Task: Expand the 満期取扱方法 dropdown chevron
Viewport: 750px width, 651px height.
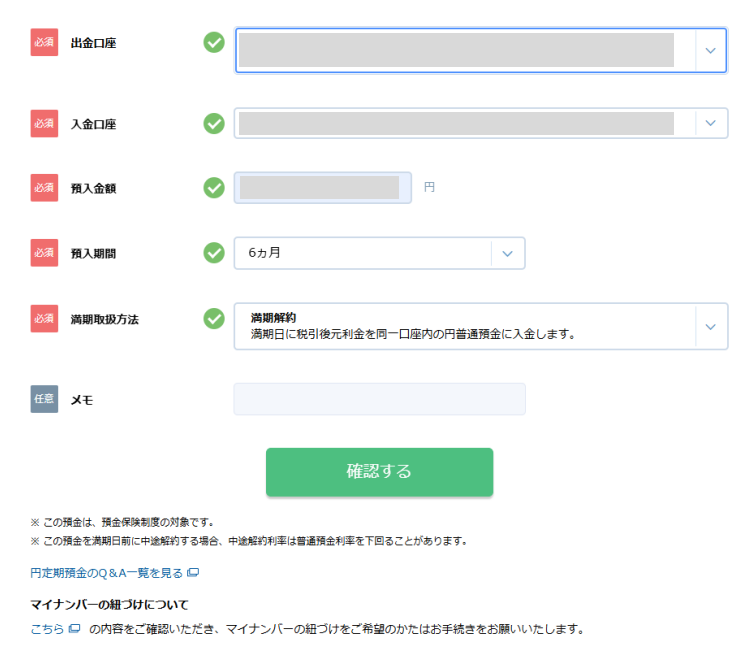Action: point(711,327)
